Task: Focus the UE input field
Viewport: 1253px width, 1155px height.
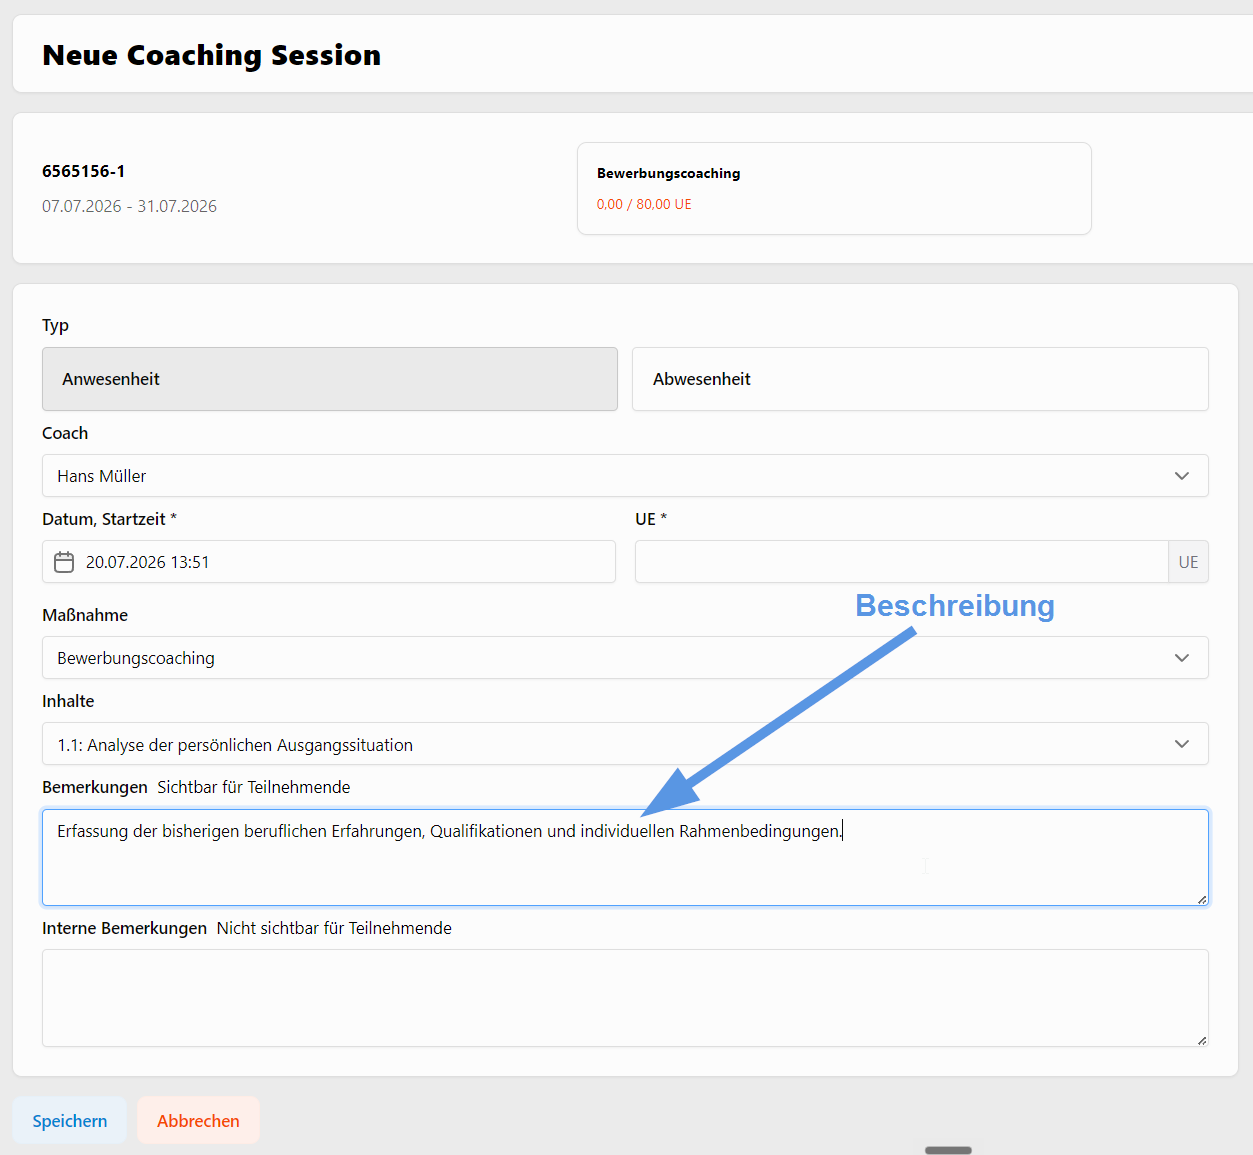Action: click(x=901, y=562)
